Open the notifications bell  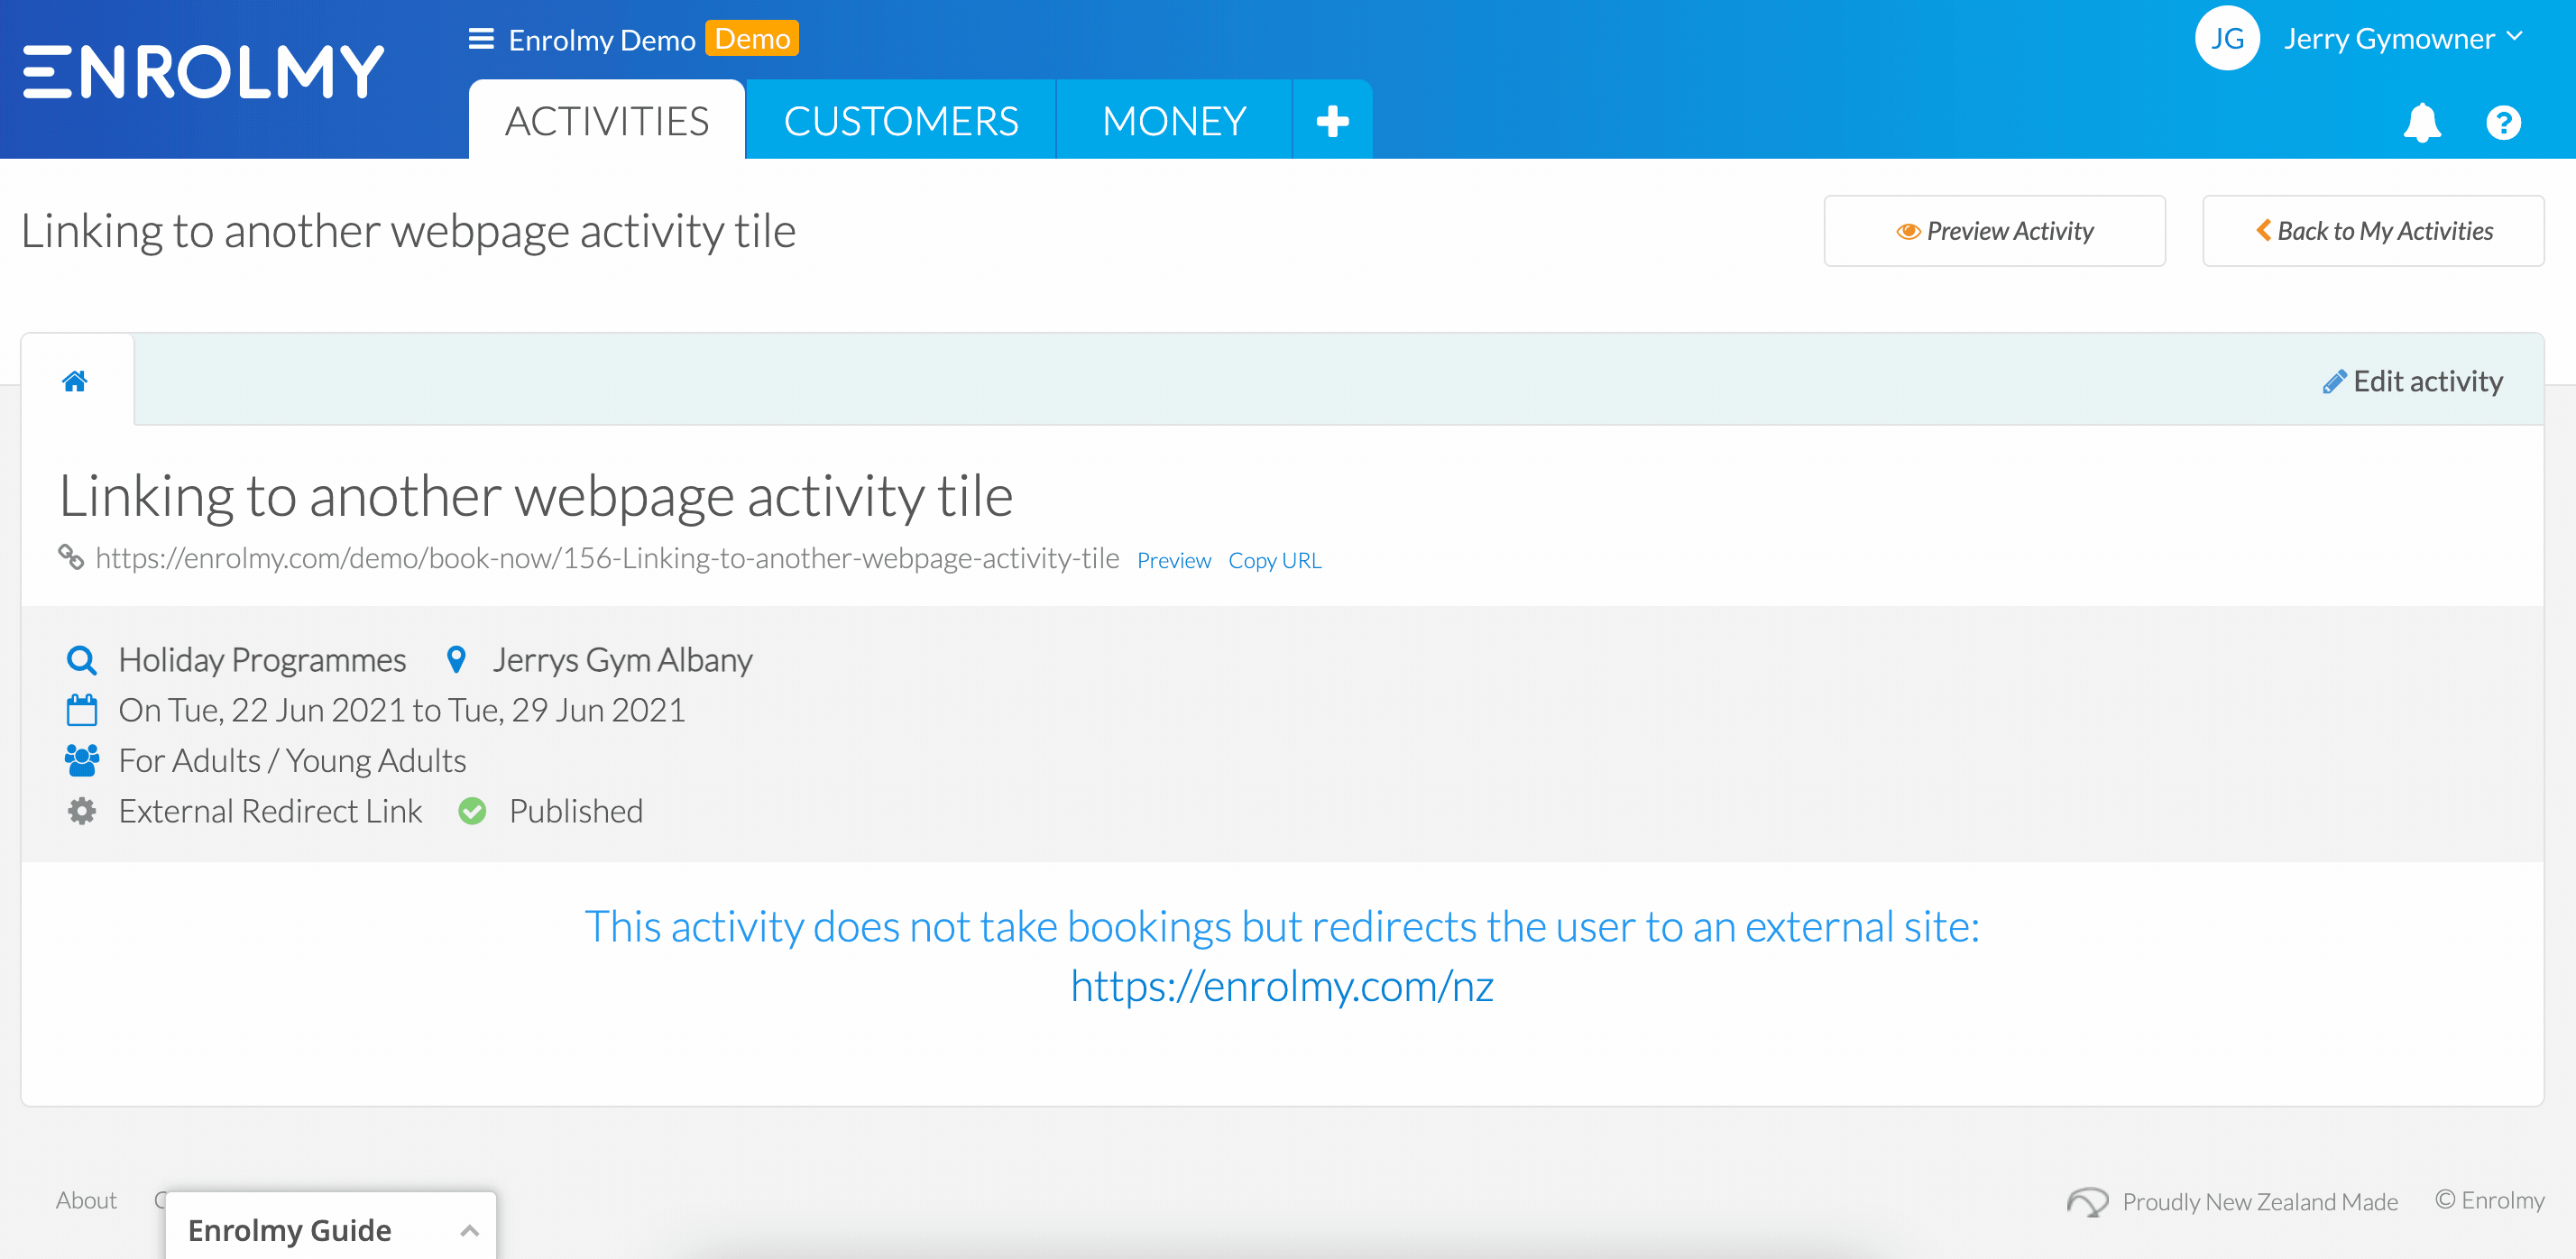(x=2421, y=123)
